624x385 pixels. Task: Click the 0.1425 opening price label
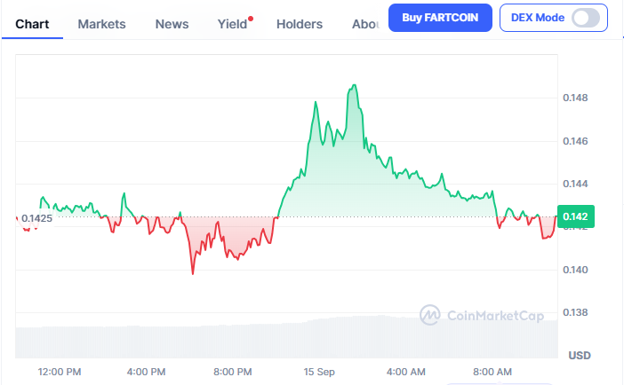[x=37, y=218]
